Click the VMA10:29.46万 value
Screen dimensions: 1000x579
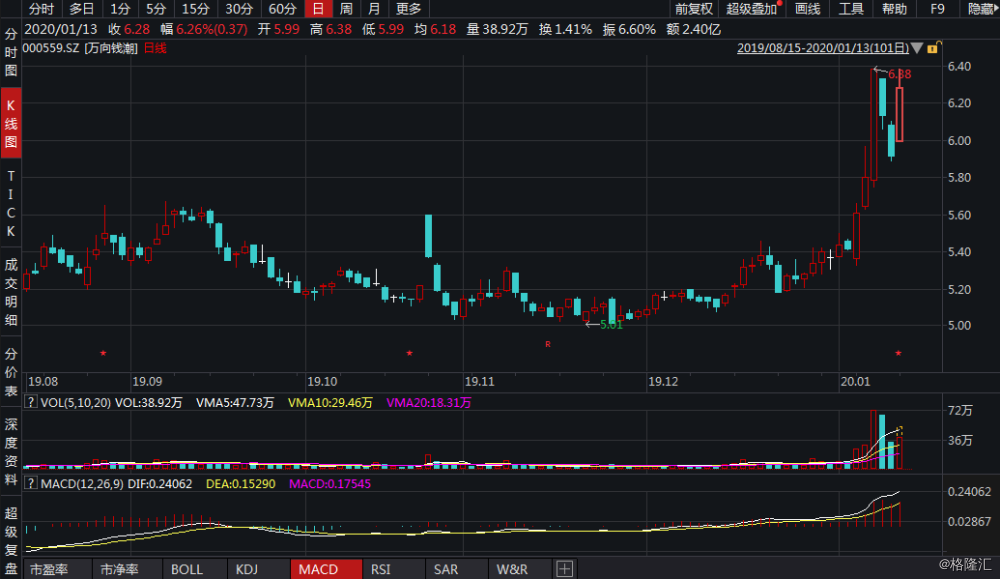tap(330, 402)
